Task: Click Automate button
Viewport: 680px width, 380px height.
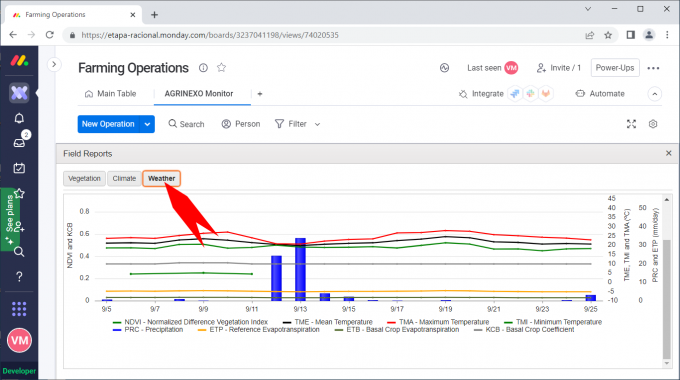Action: [600, 94]
